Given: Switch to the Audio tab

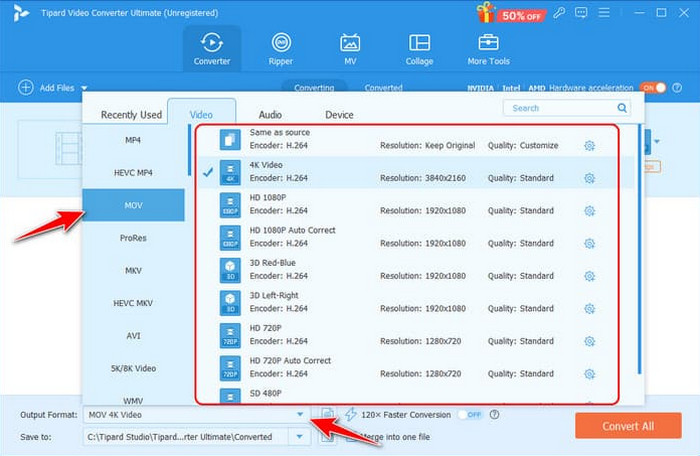Looking at the screenshot, I should click(x=270, y=115).
